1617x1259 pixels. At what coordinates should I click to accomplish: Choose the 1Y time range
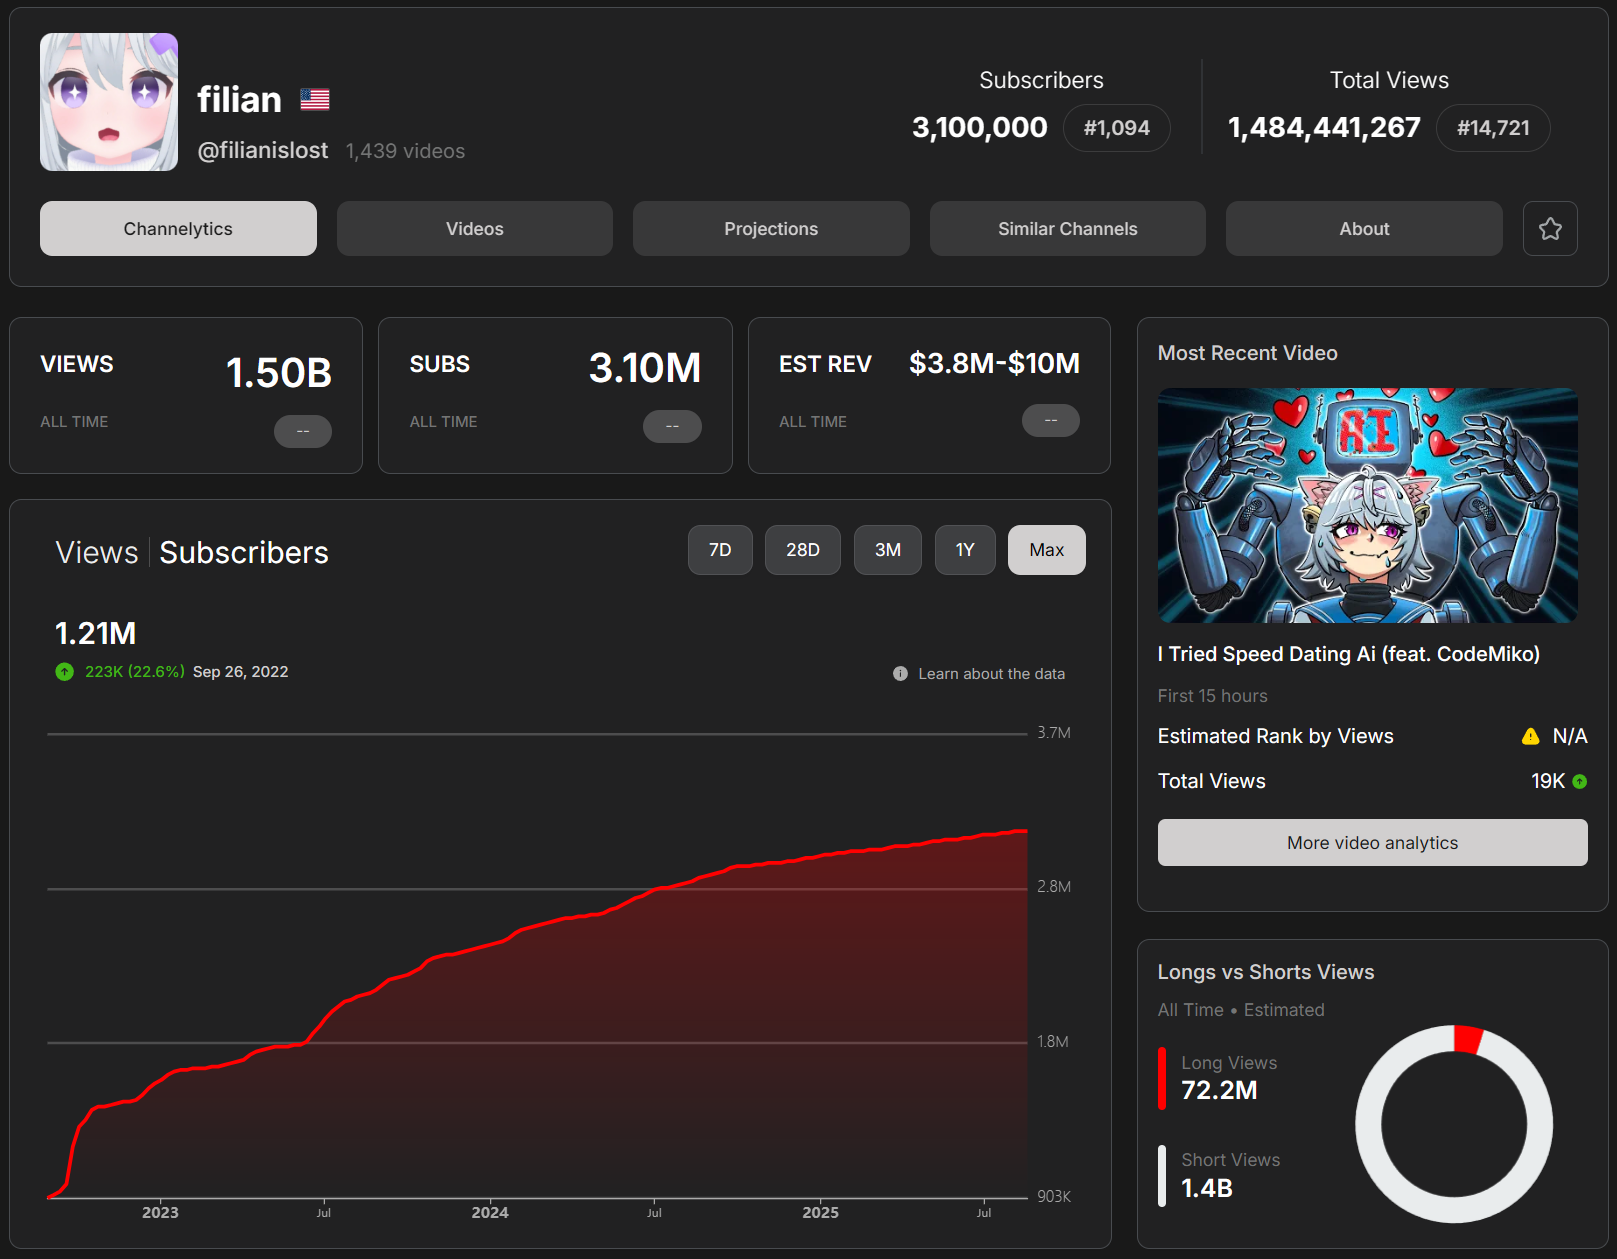[965, 550]
